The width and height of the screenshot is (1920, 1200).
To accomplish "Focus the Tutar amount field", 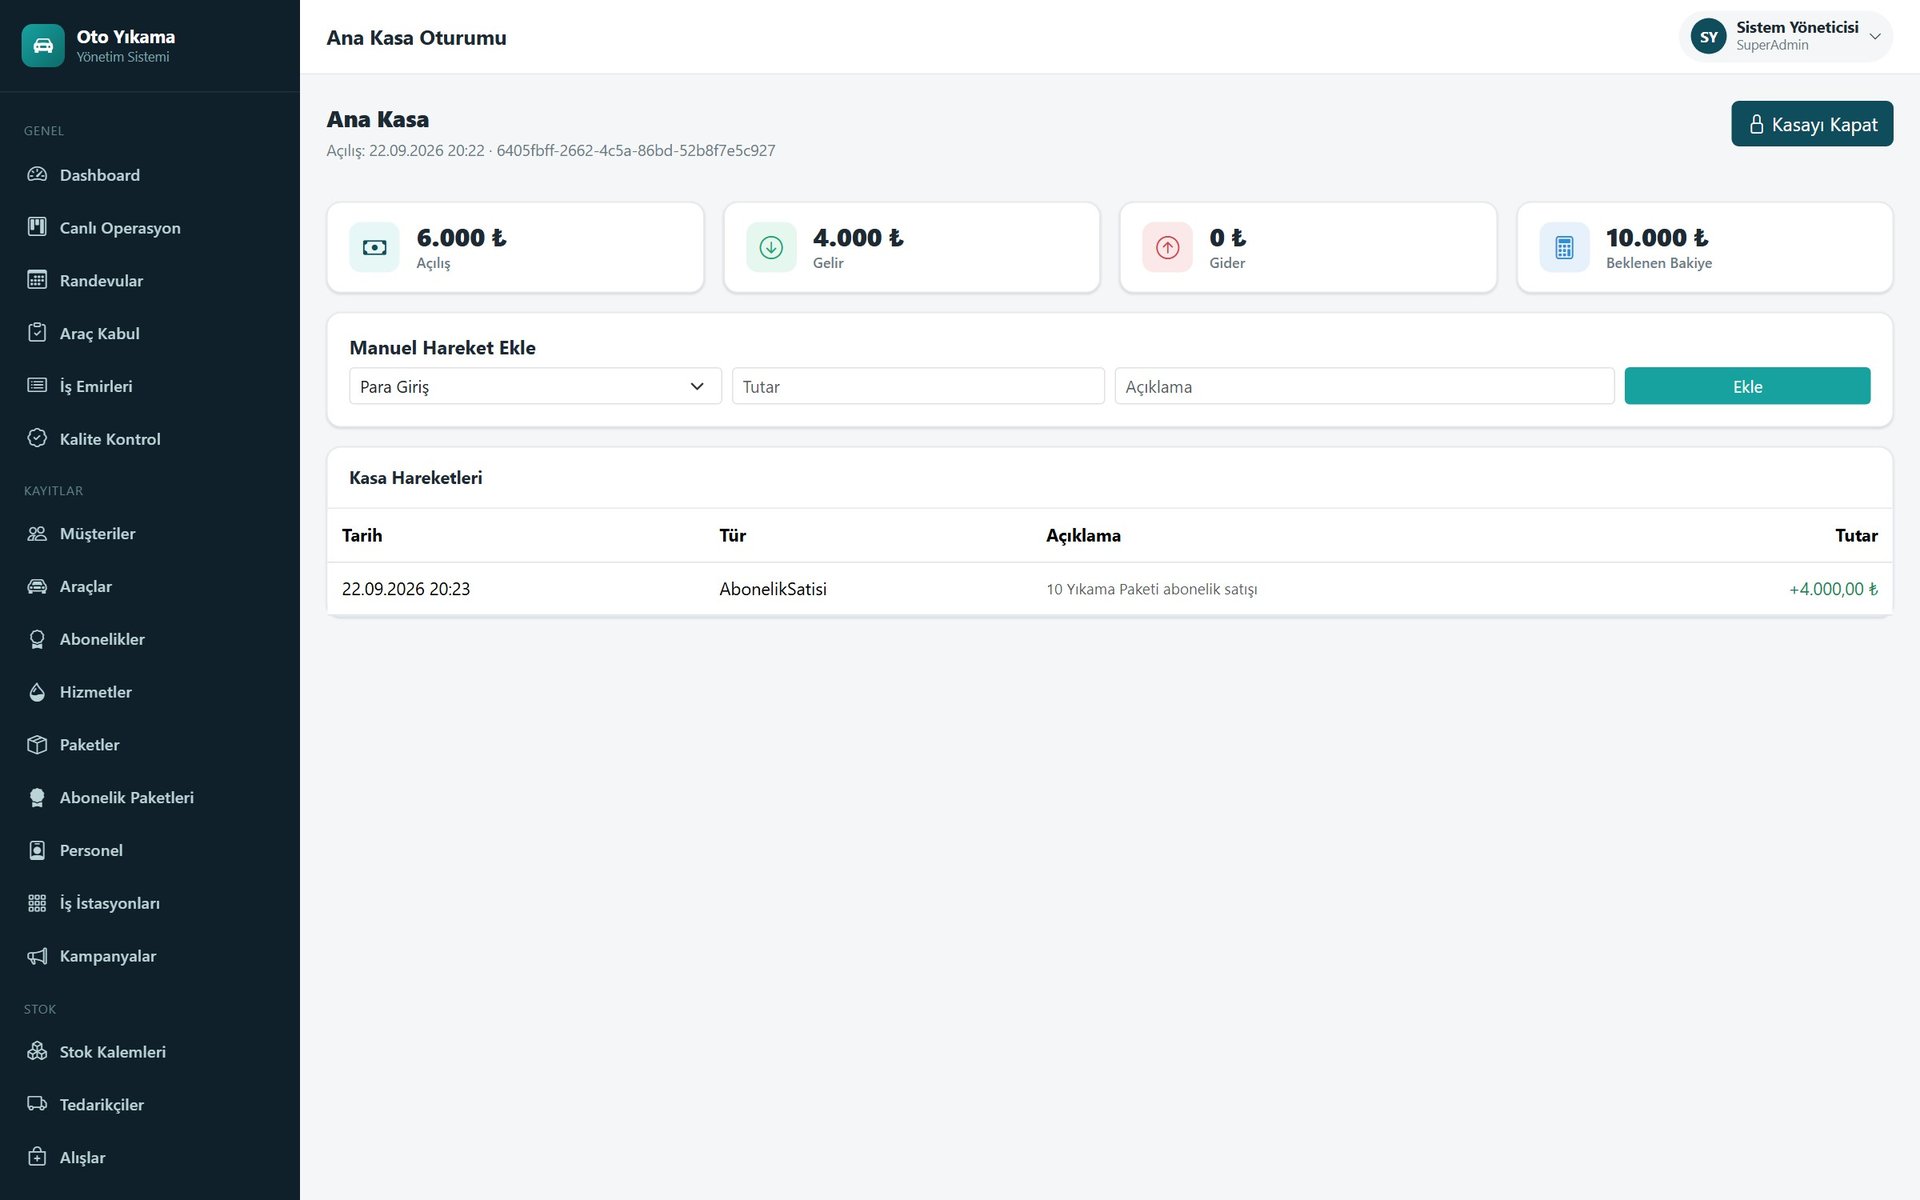I will point(918,386).
